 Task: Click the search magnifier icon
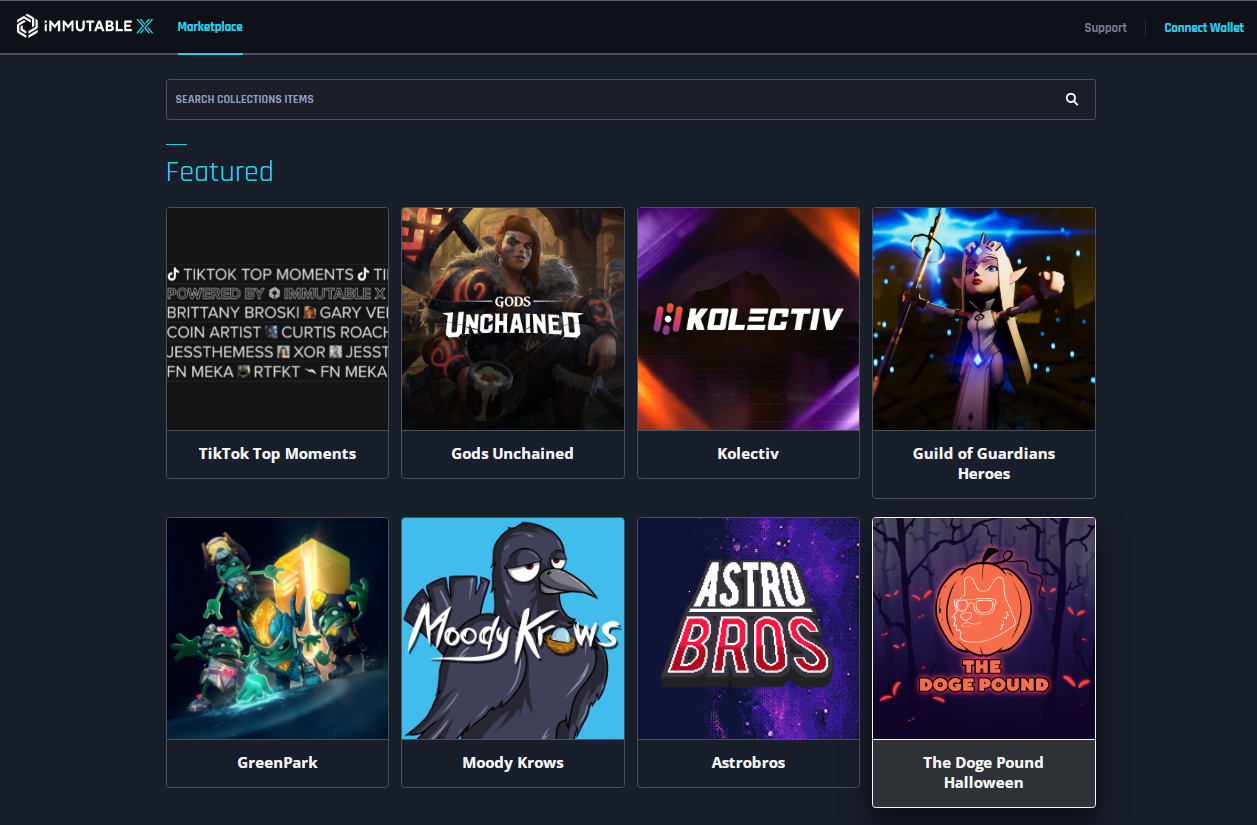click(1072, 100)
